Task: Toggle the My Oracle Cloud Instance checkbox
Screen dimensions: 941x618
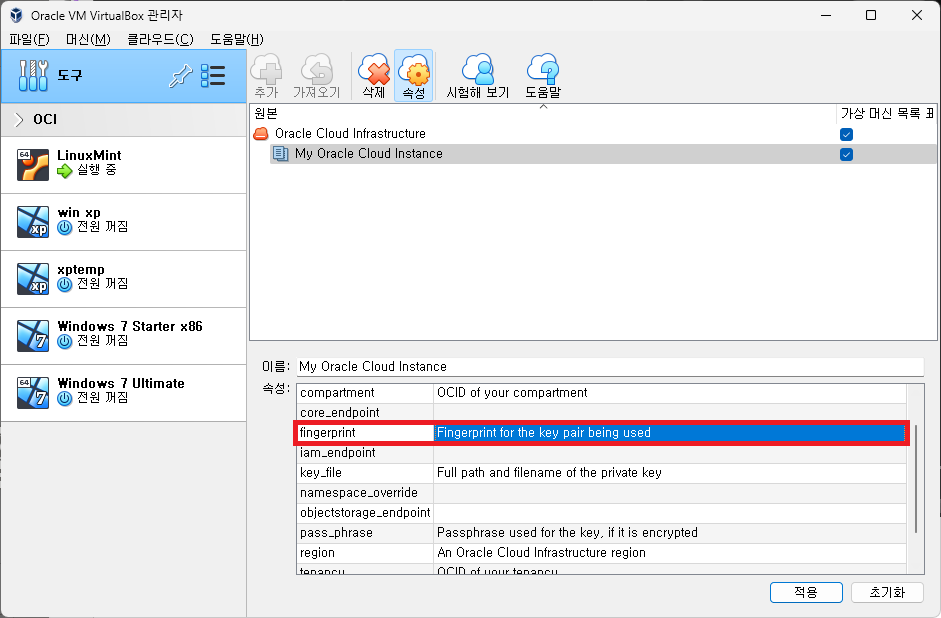Action: 846,155
